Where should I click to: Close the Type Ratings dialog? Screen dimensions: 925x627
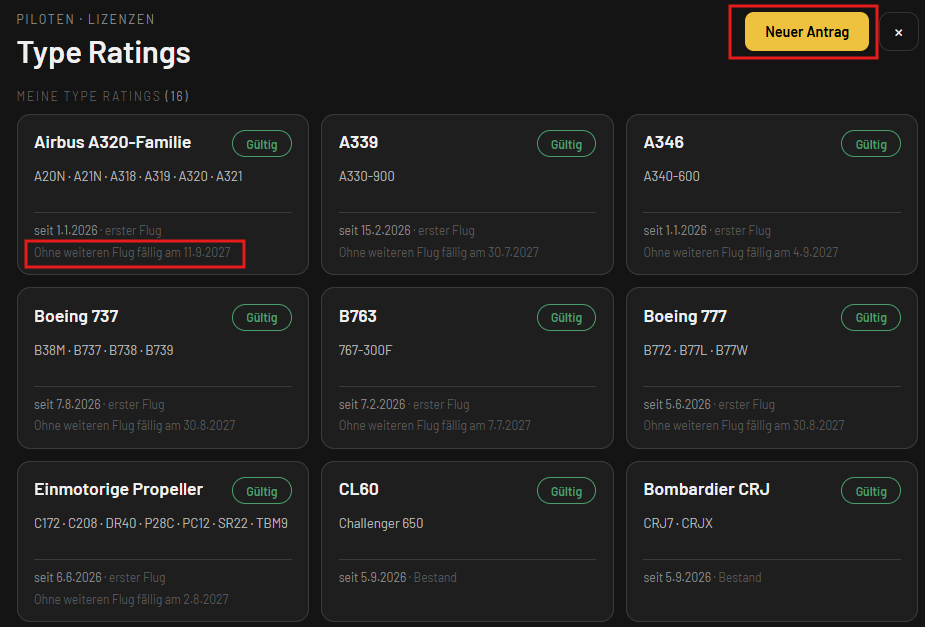click(898, 32)
